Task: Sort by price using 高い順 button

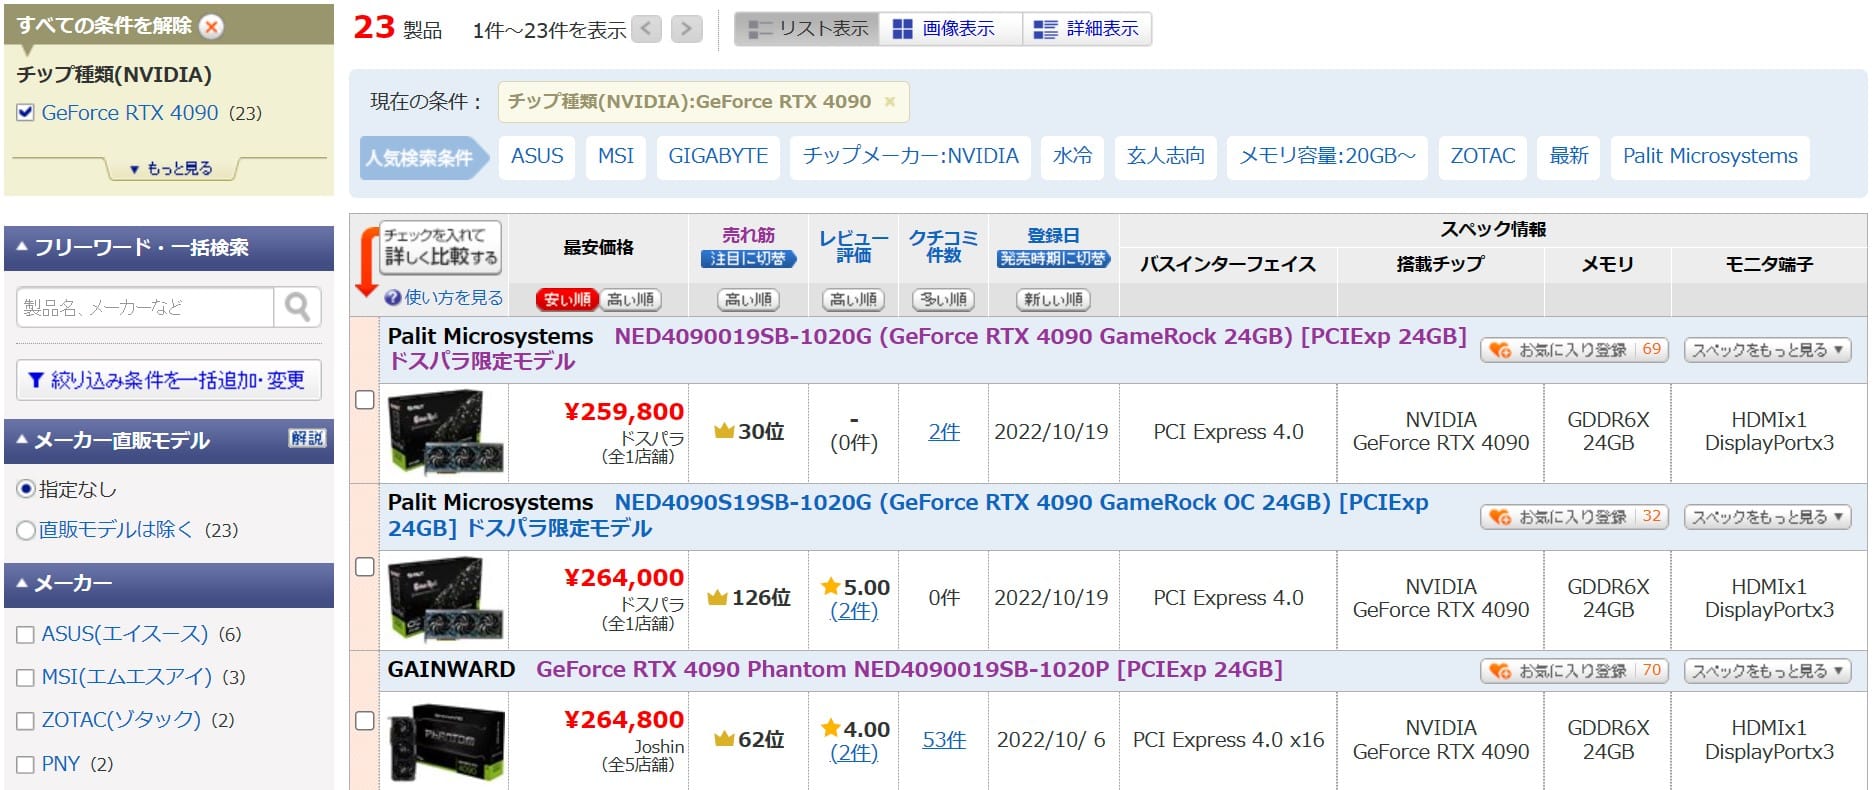Action: [x=630, y=299]
